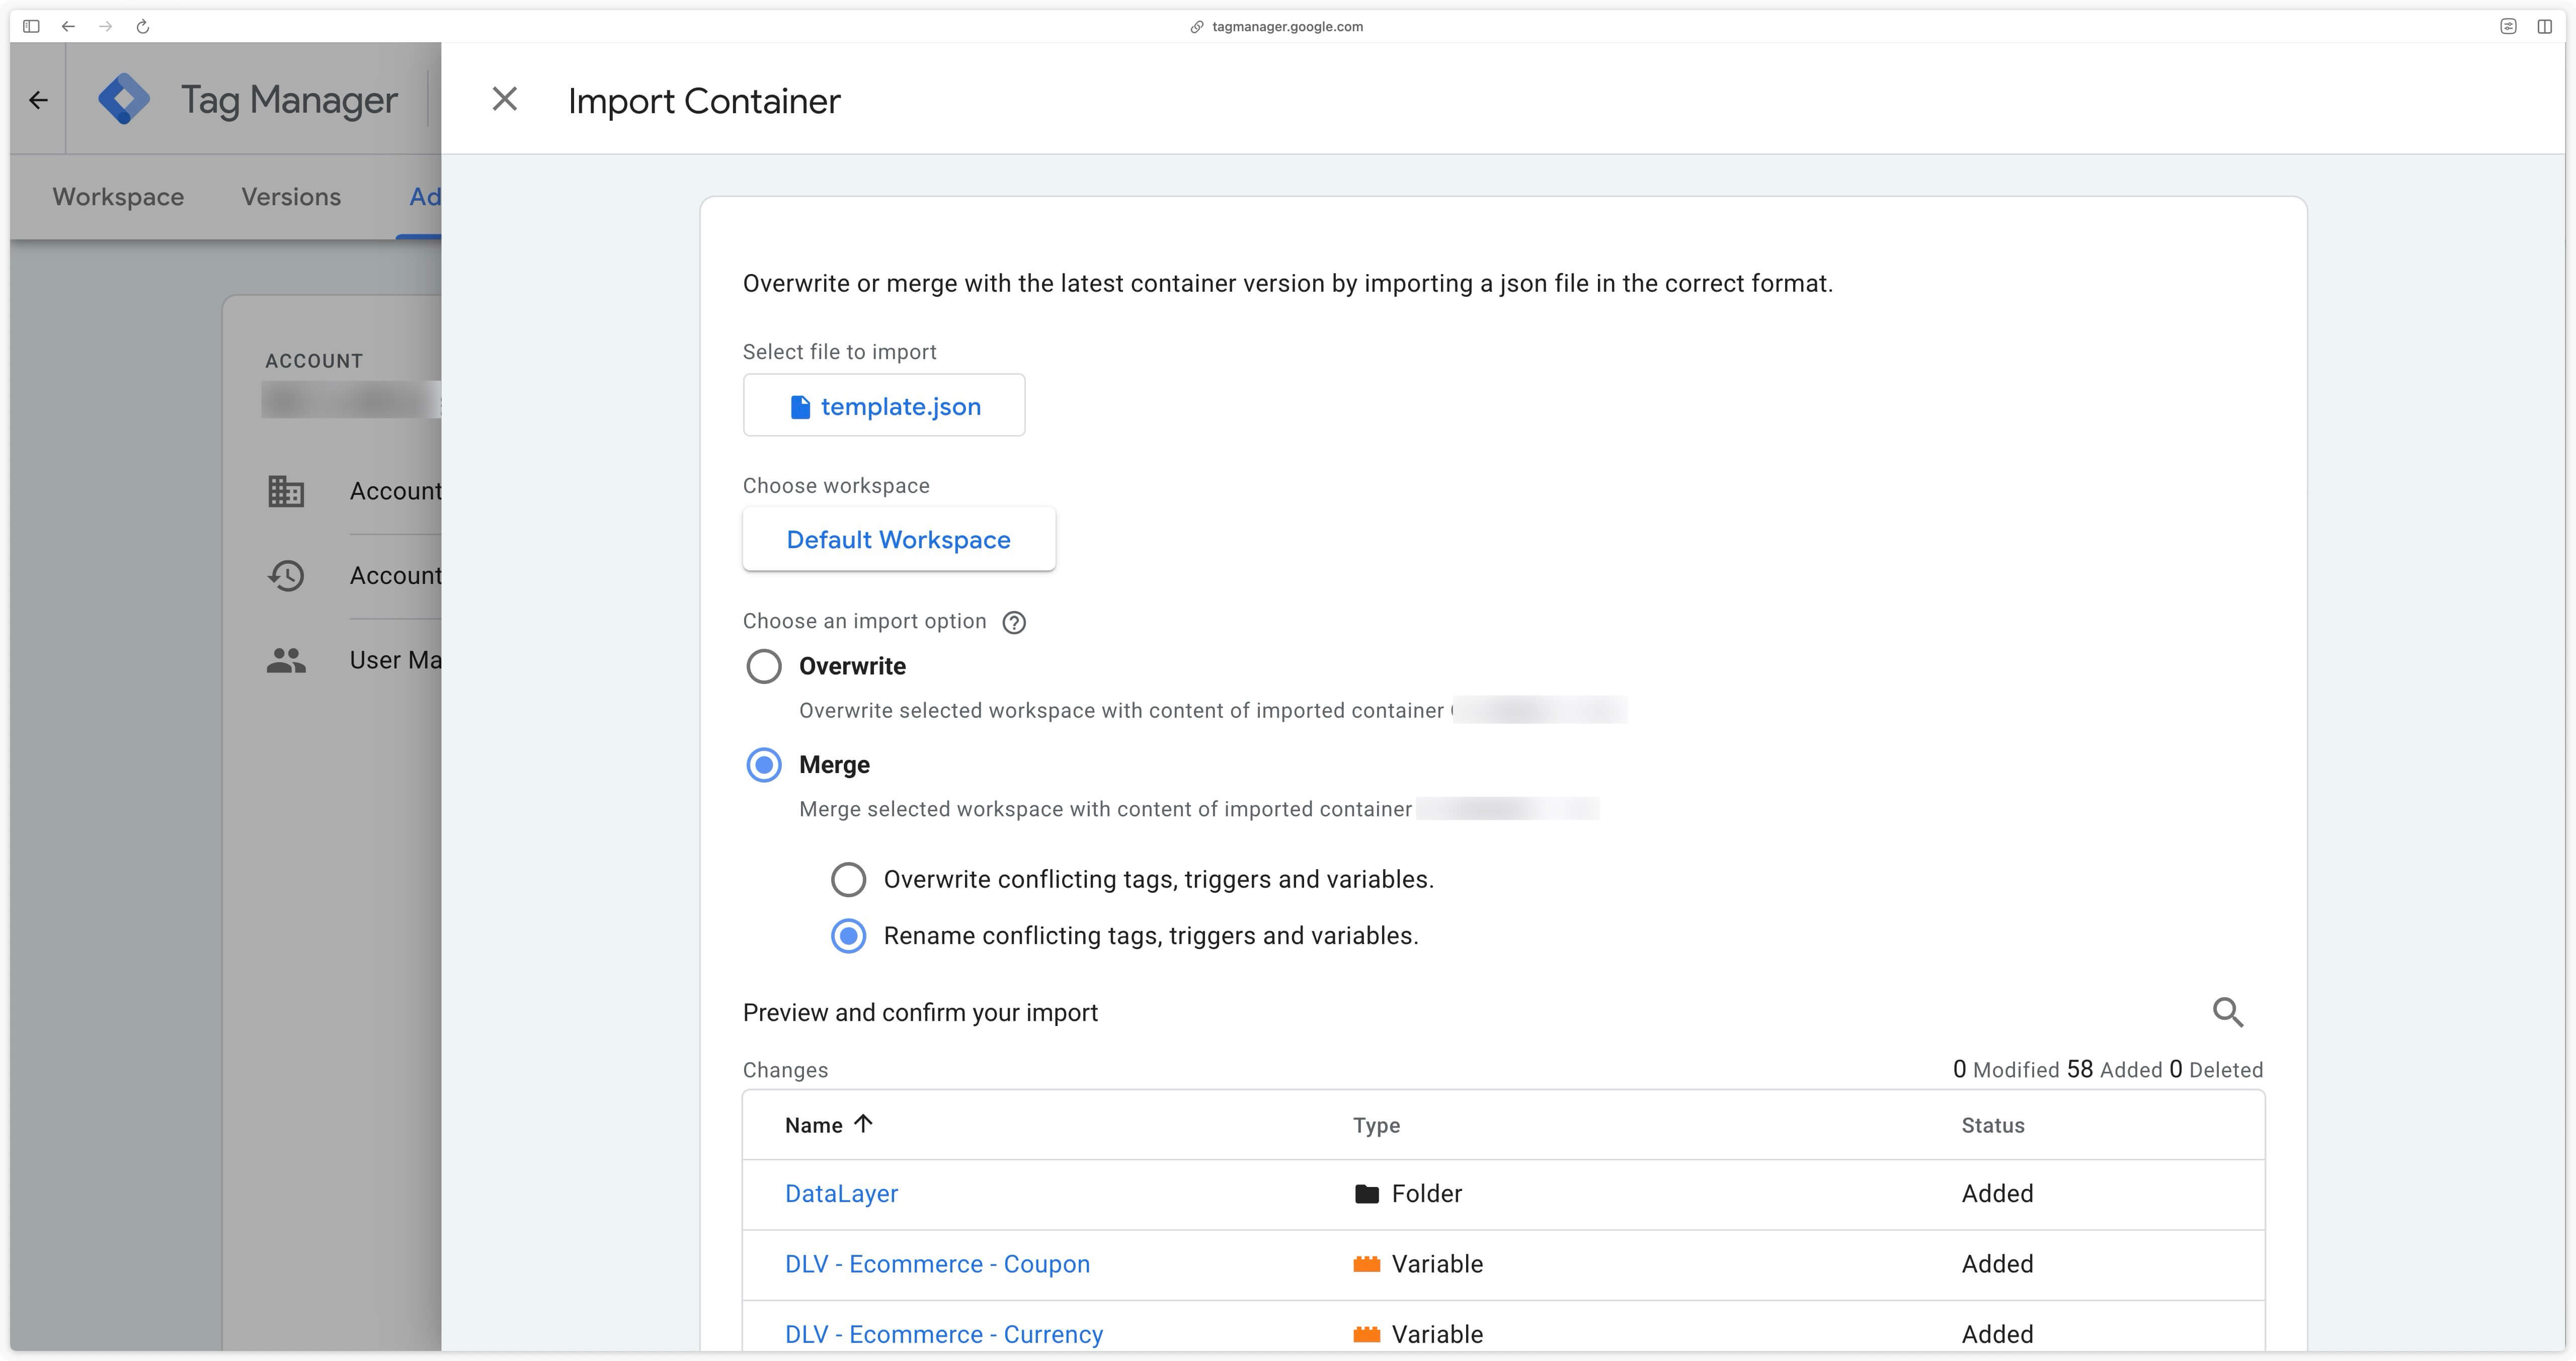
Task: Click the ACCOUNT heading in background
Action: coord(314,361)
